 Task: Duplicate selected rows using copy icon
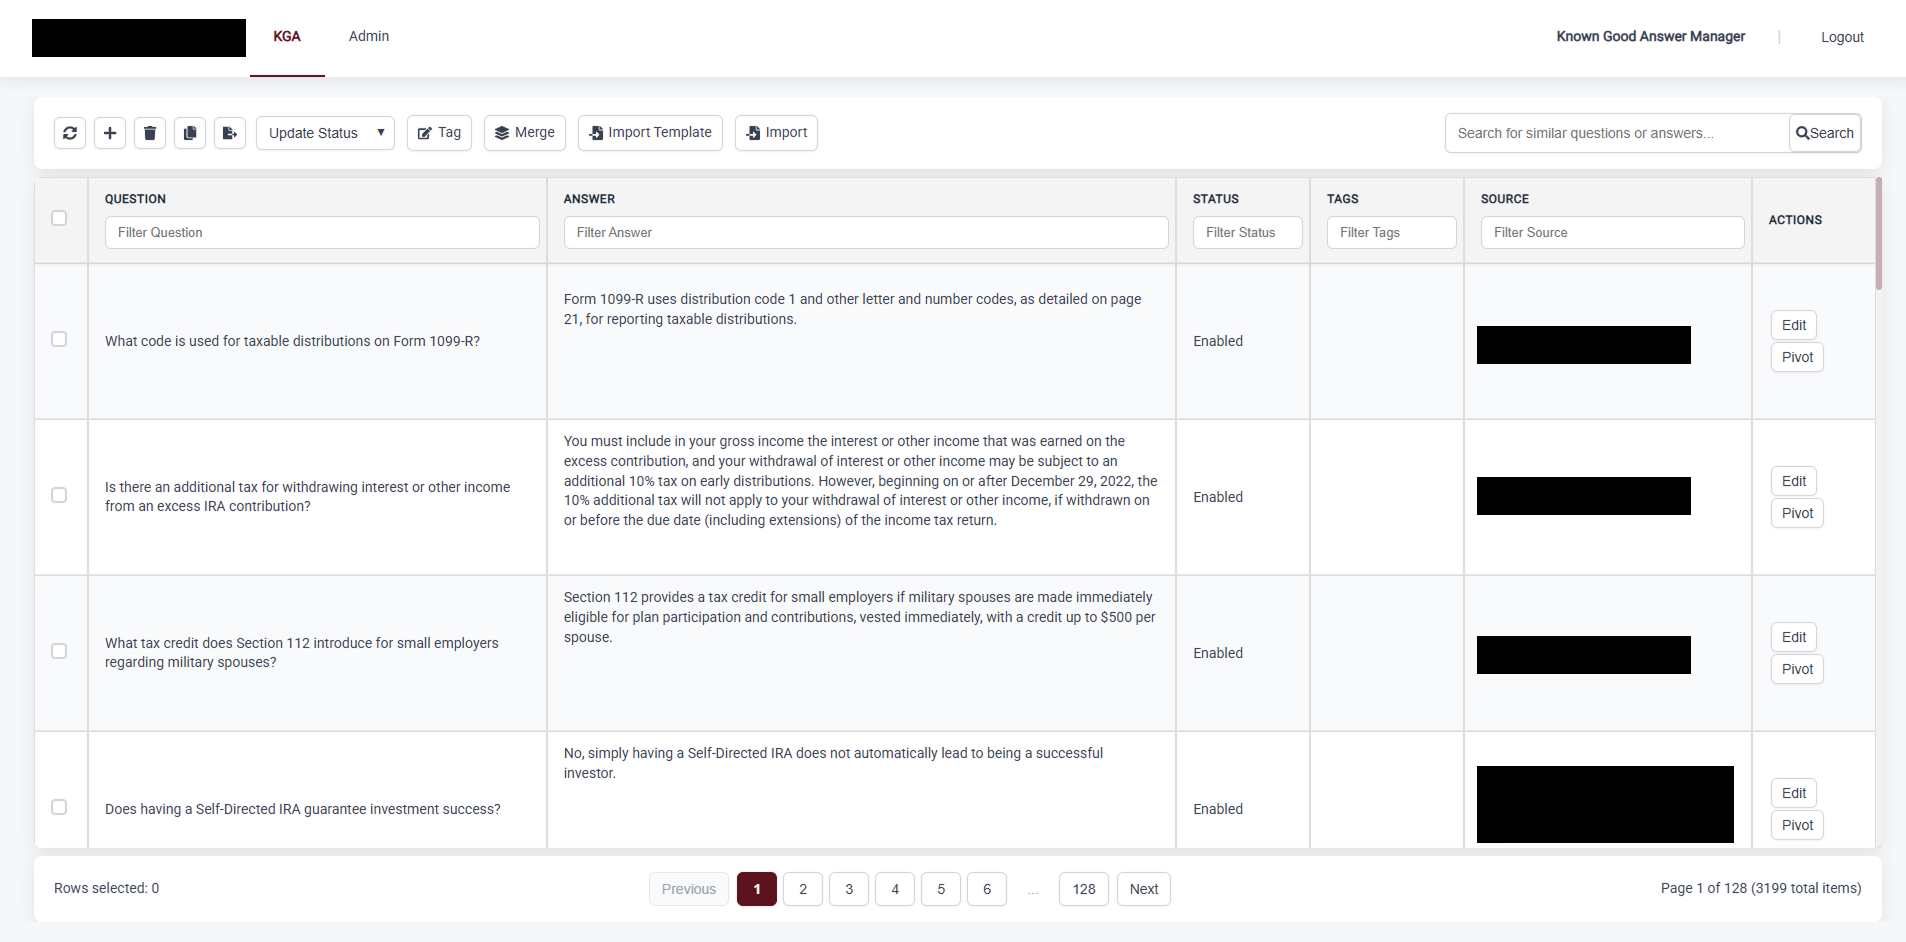(x=189, y=132)
